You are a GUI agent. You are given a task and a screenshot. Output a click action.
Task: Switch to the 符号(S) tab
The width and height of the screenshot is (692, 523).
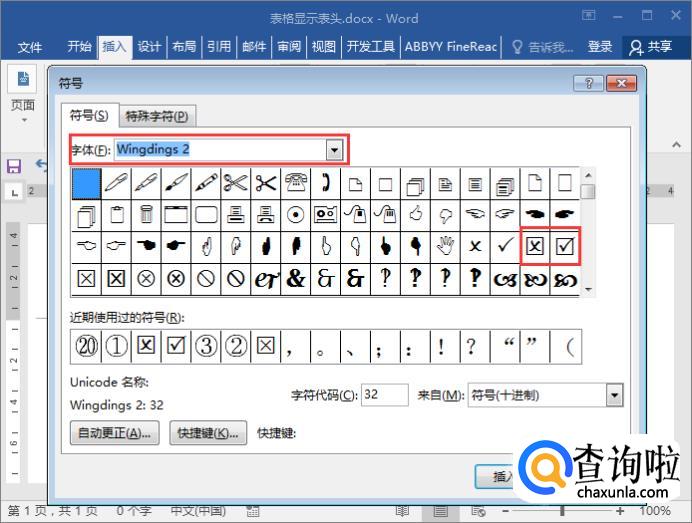click(89, 116)
